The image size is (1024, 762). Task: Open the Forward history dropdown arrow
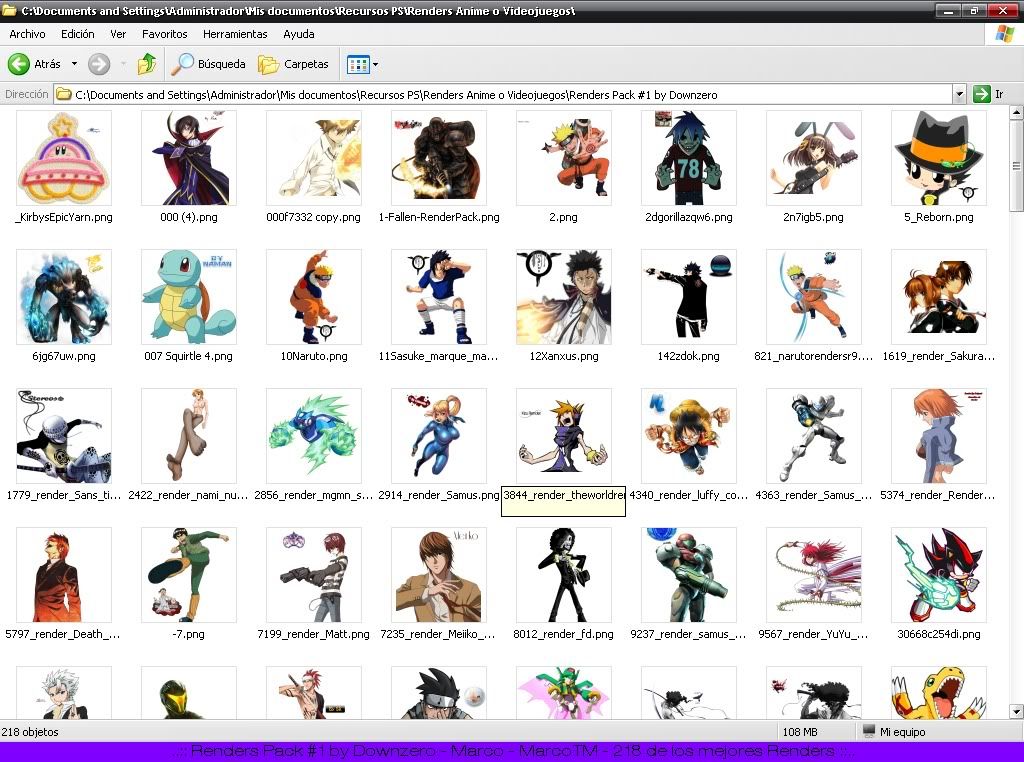coord(123,64)
